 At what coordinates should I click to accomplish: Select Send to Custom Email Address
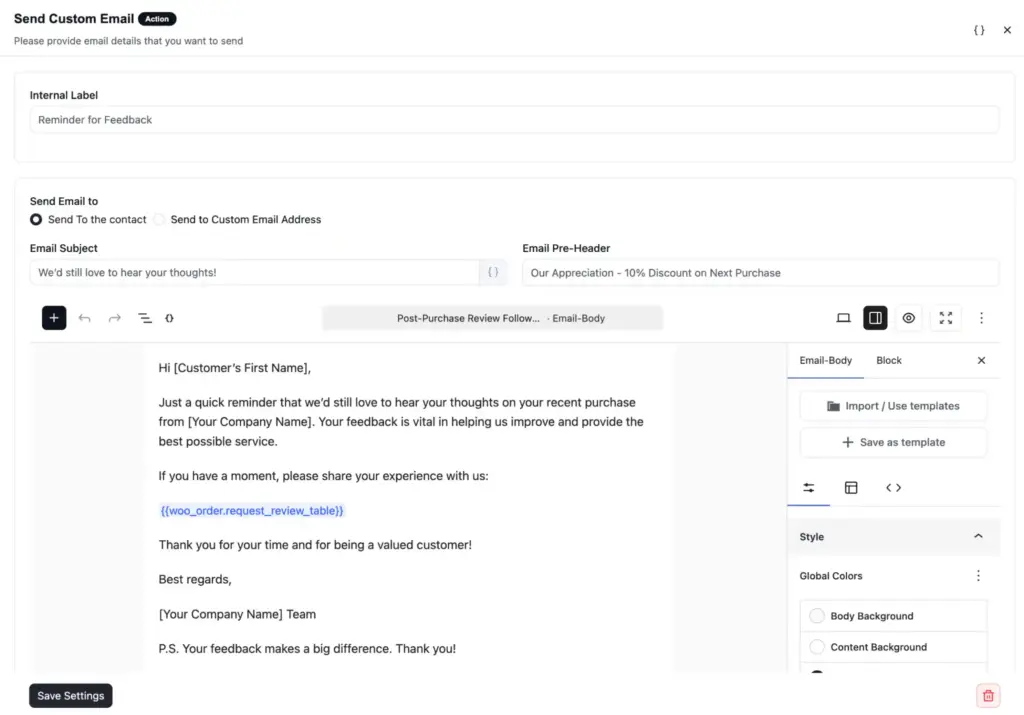tap(159, 219)
